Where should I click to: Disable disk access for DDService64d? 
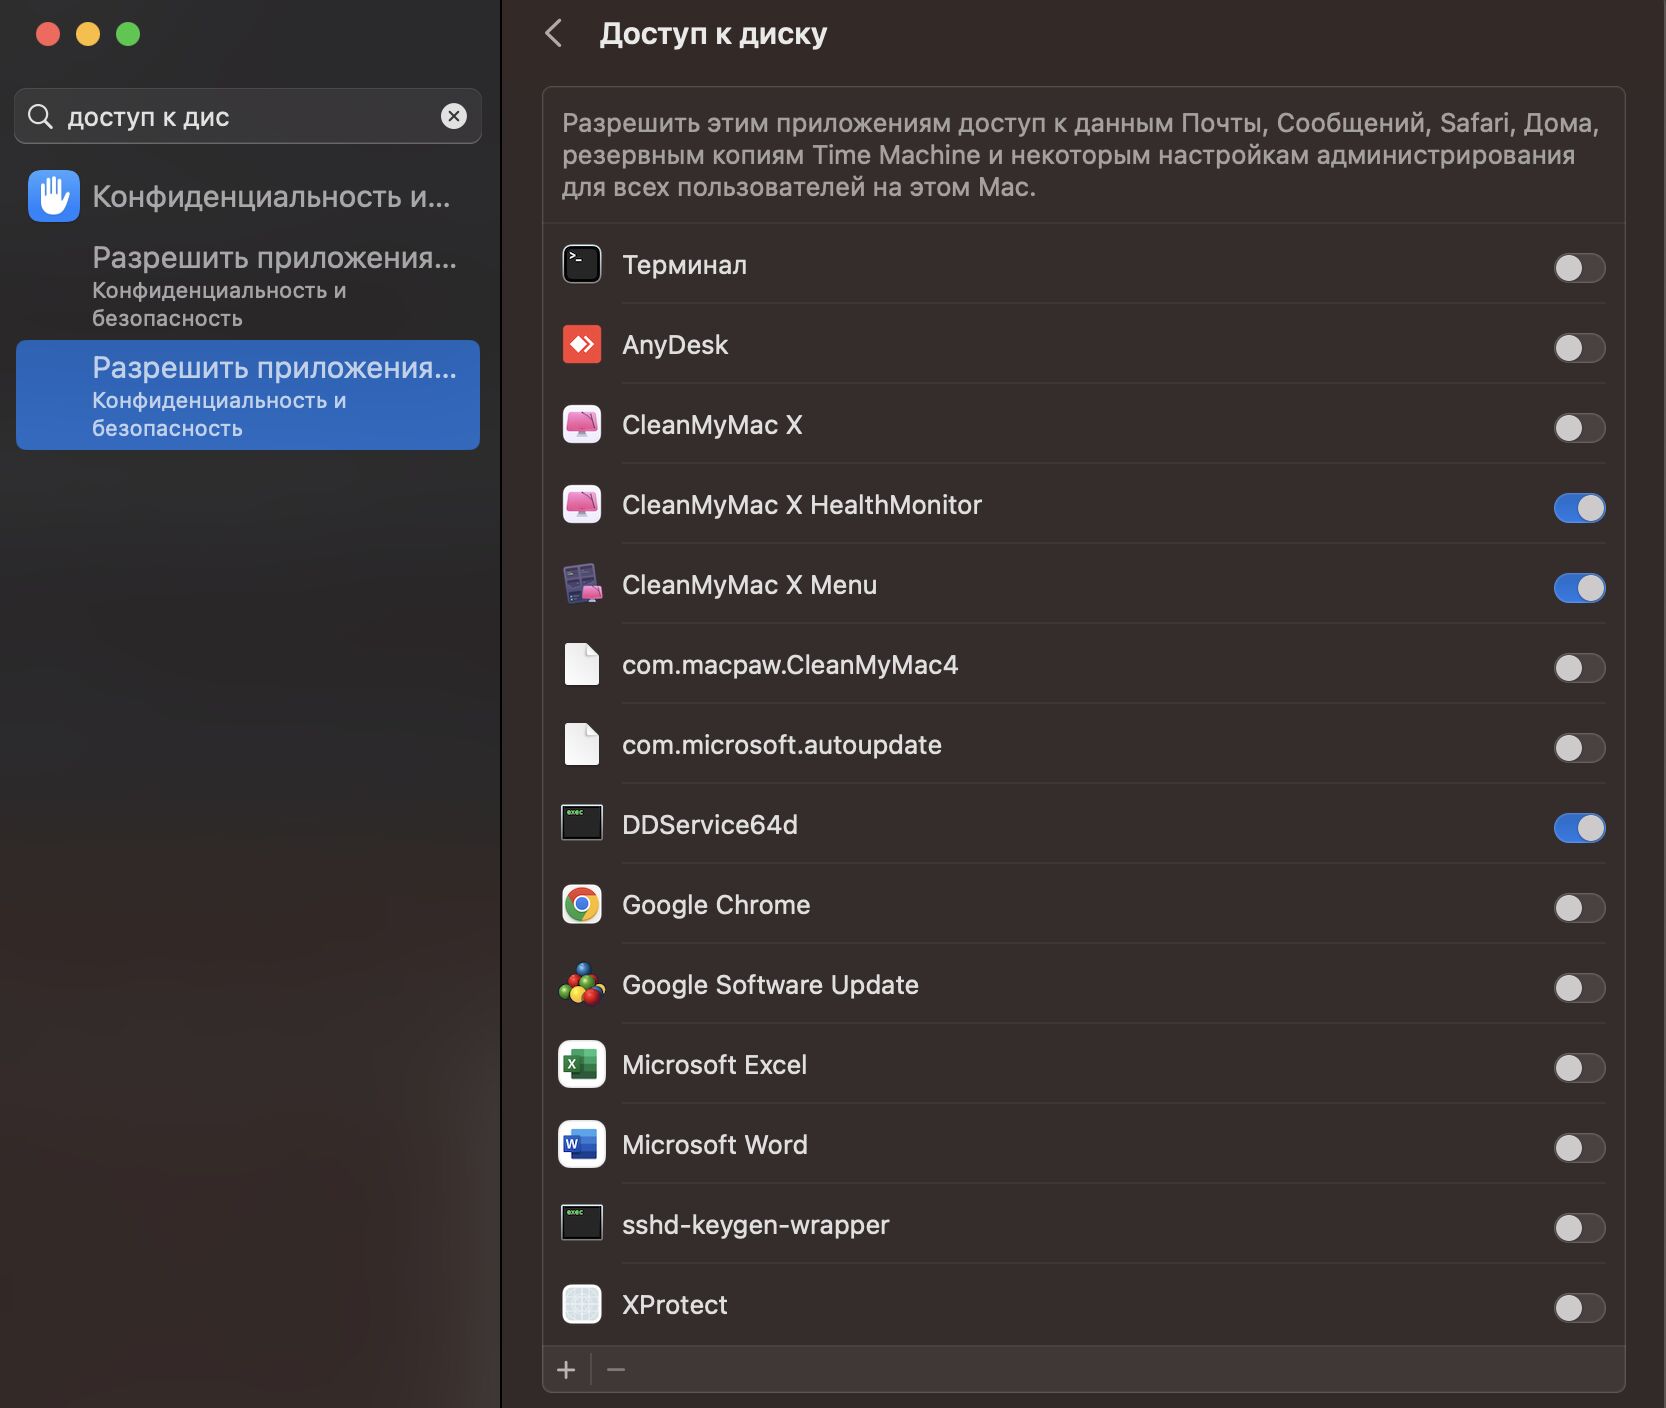[x=1578, y=828]
